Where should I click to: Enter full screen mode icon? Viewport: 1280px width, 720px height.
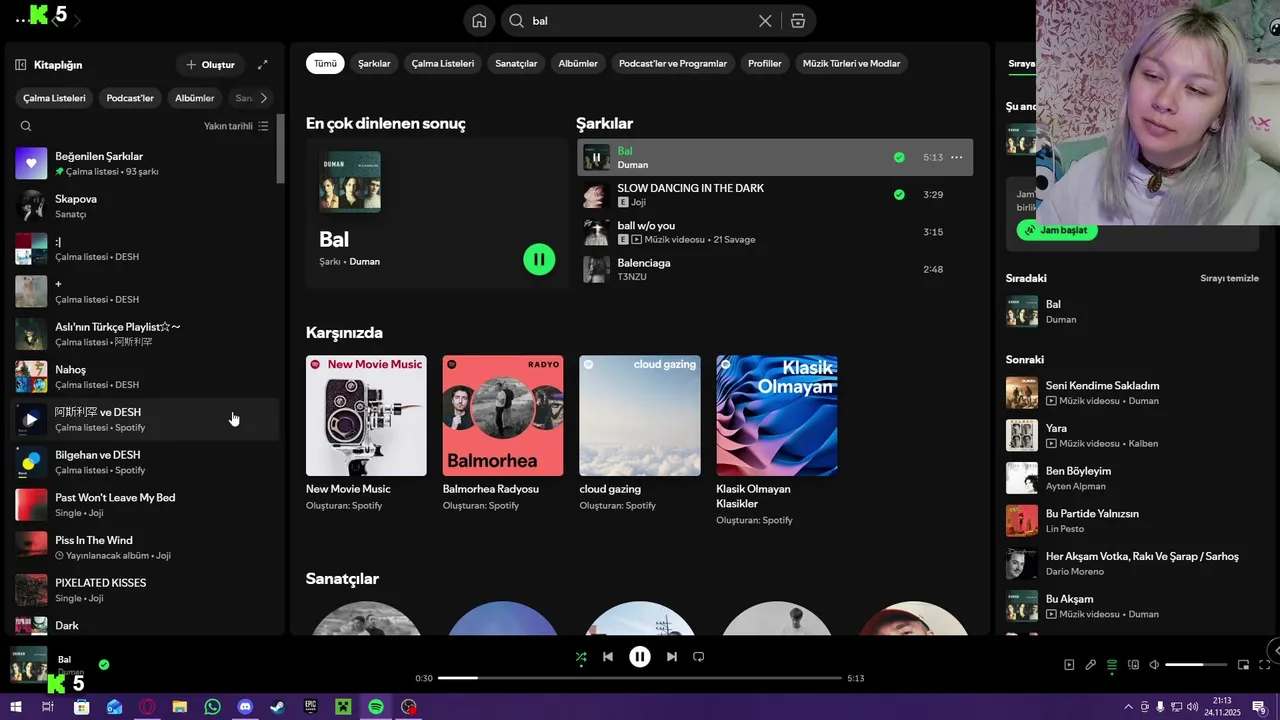(x=1265, y=665)
